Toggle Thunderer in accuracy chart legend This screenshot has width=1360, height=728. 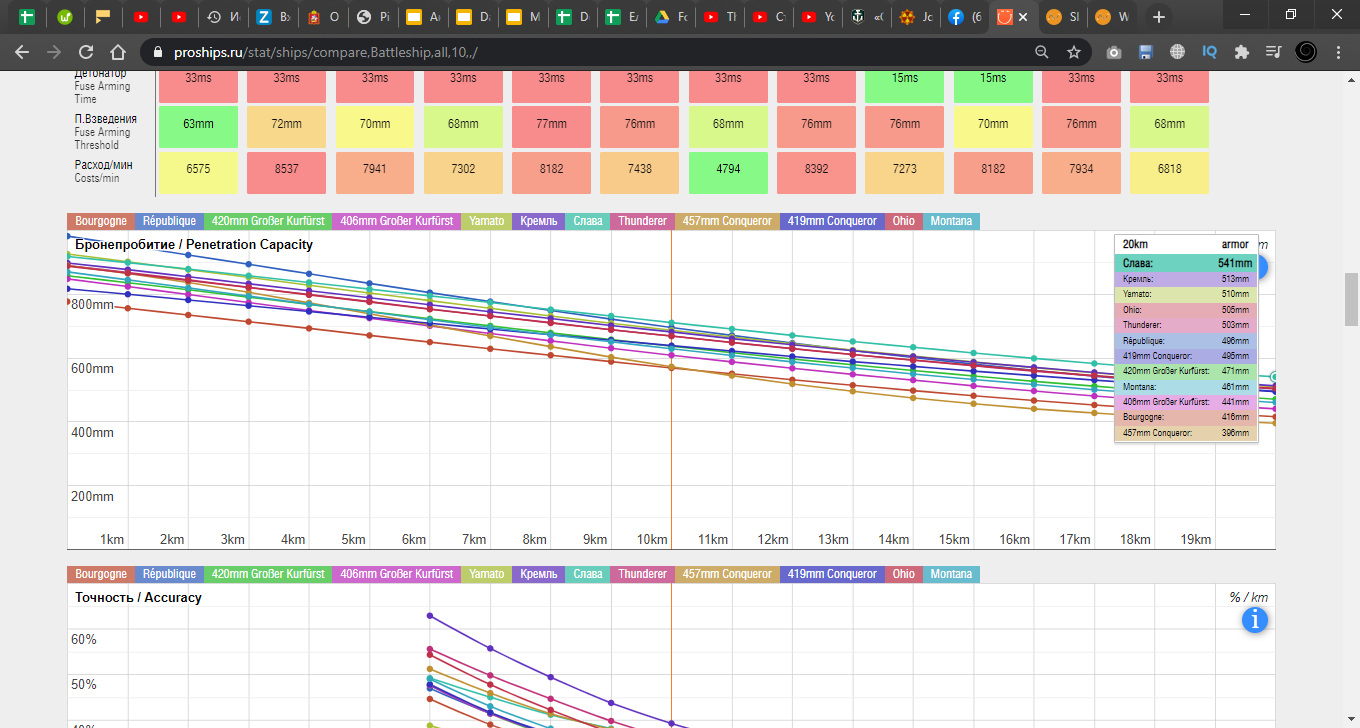click(642, 574)
